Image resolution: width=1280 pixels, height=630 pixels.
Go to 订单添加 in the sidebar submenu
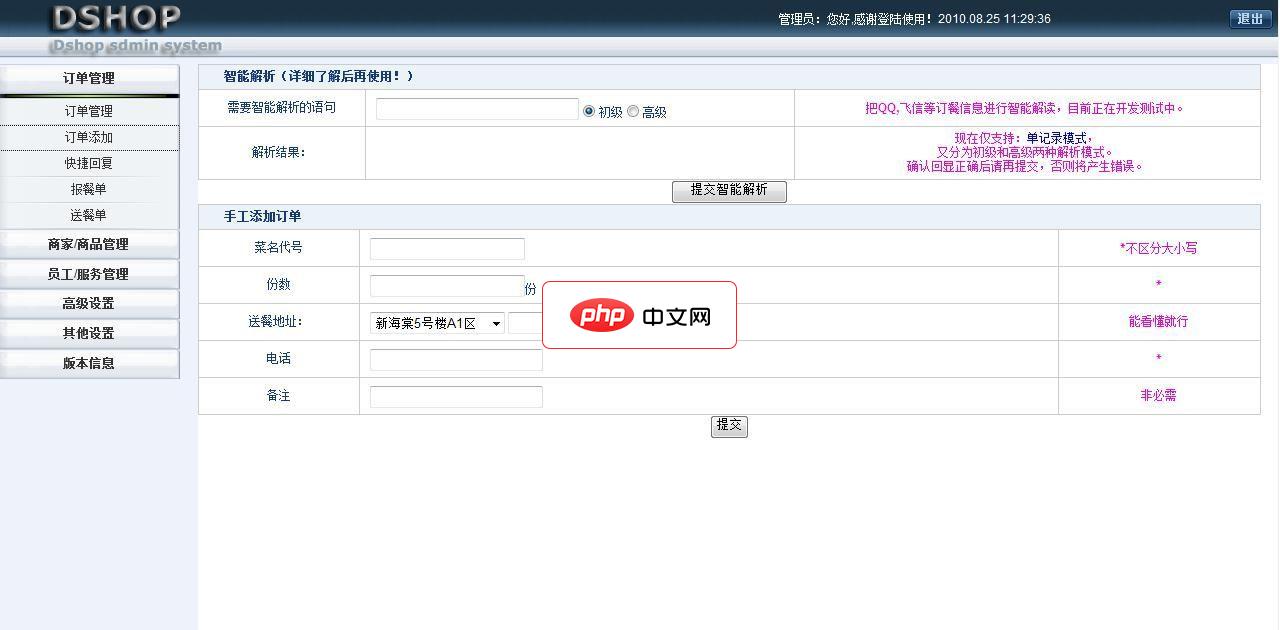tap(89, 137)
